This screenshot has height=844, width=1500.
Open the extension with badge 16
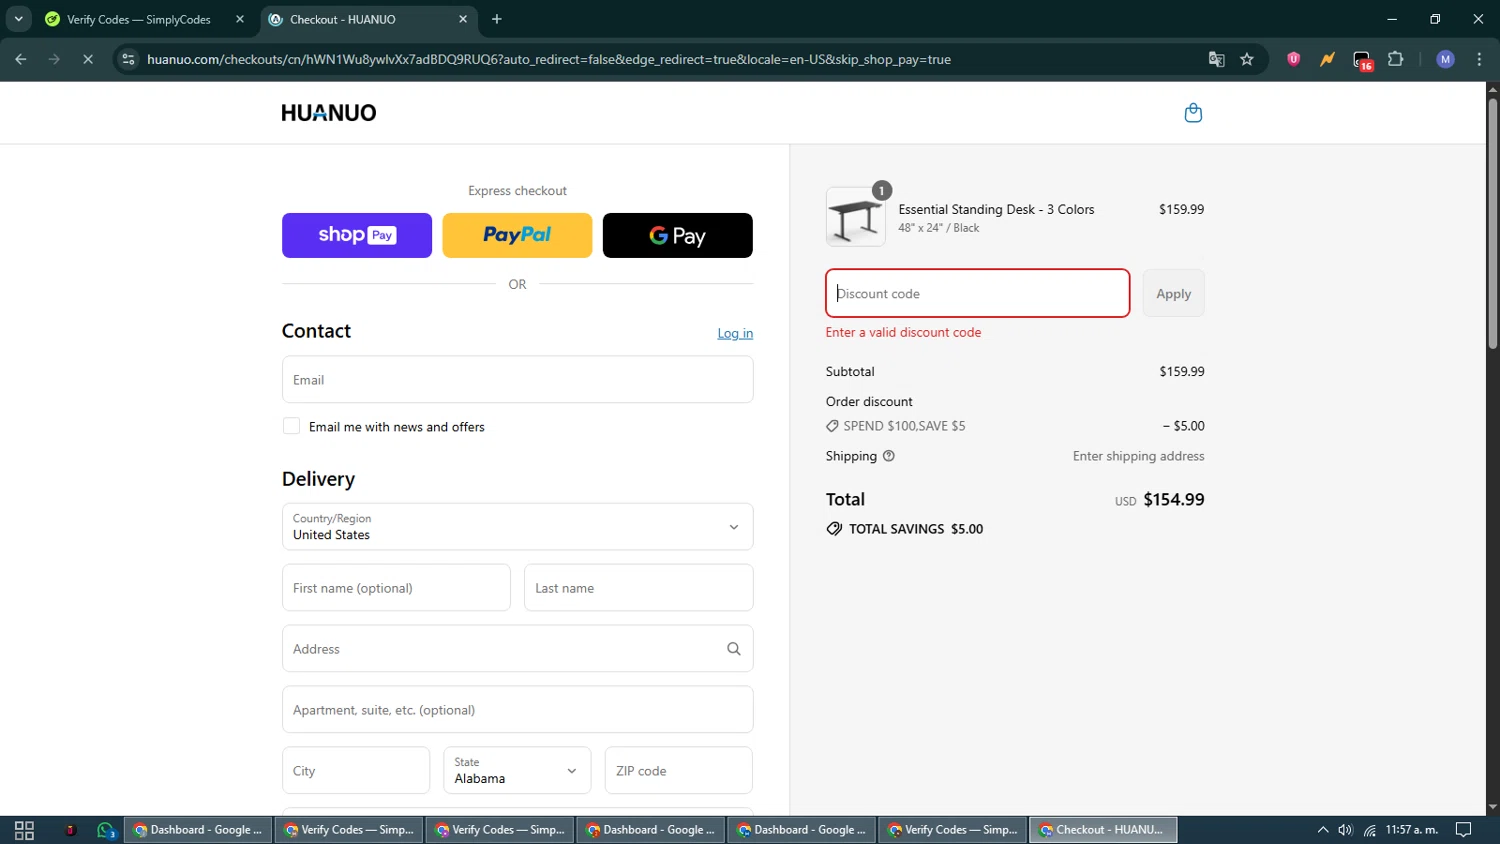1363,60
